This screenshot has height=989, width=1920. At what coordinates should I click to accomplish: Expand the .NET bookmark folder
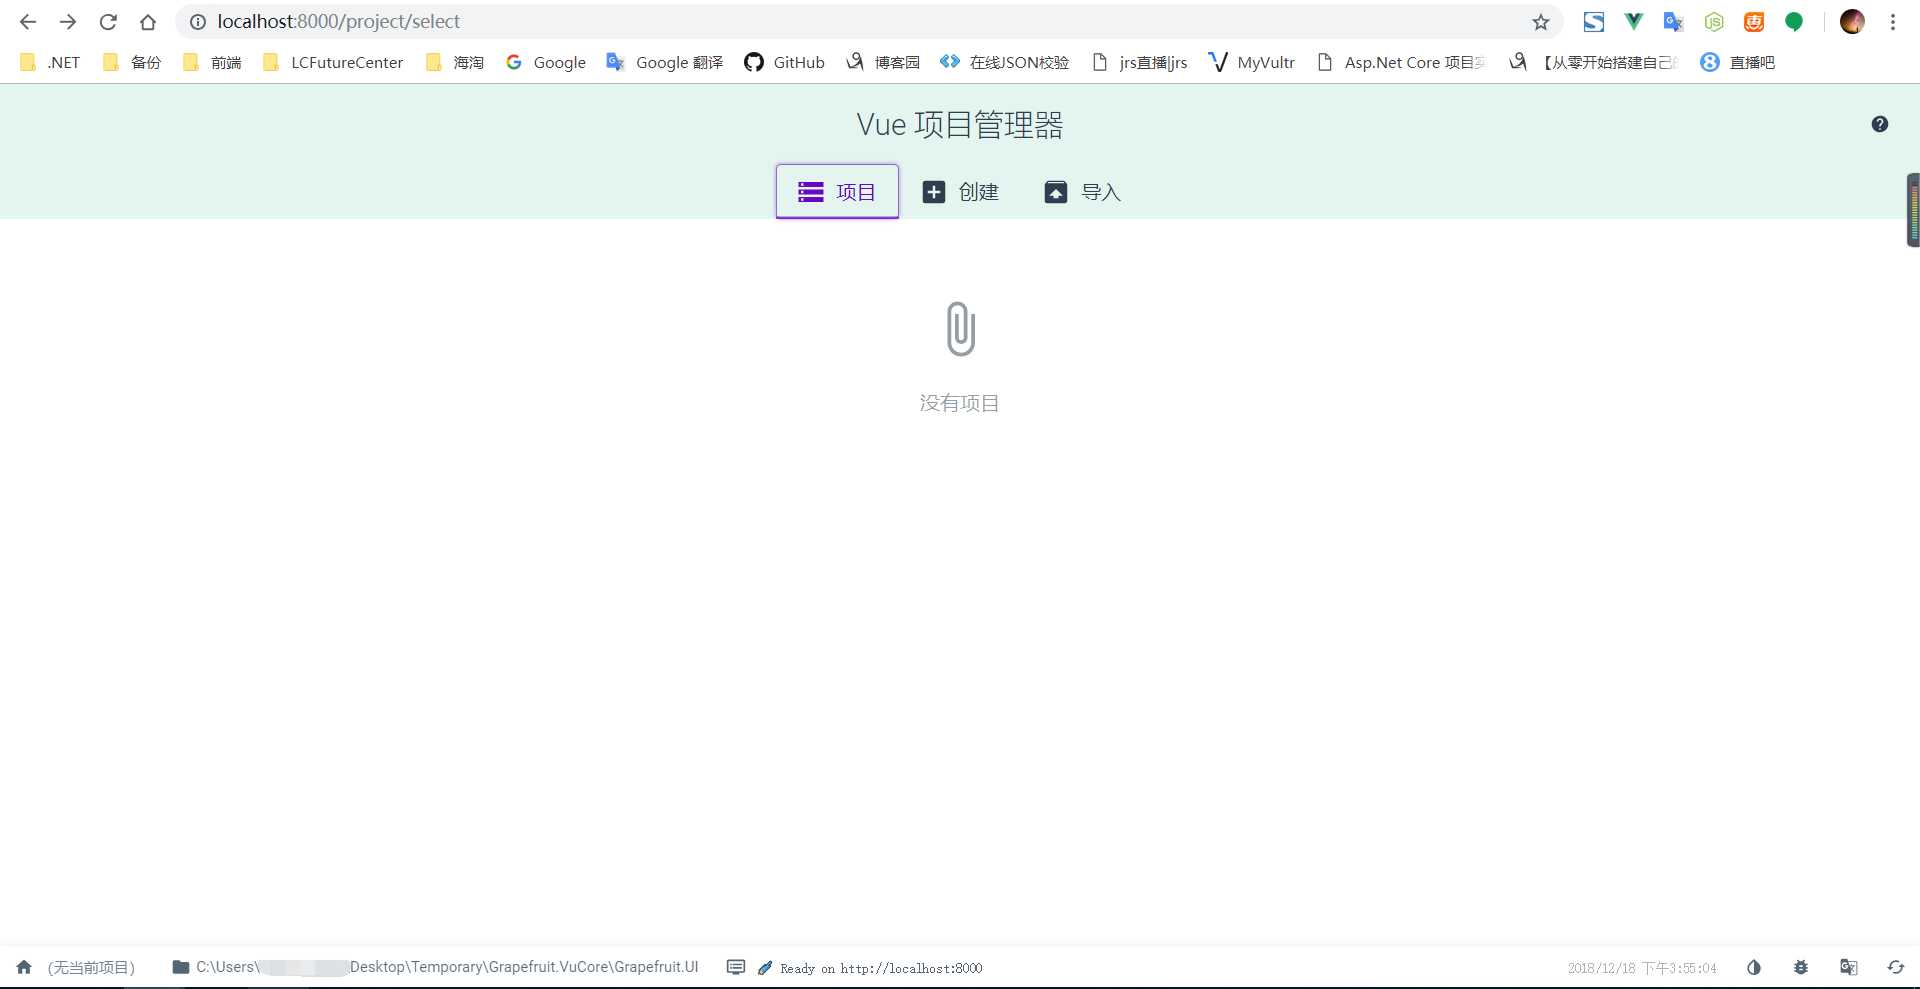(x=50, y=62)
